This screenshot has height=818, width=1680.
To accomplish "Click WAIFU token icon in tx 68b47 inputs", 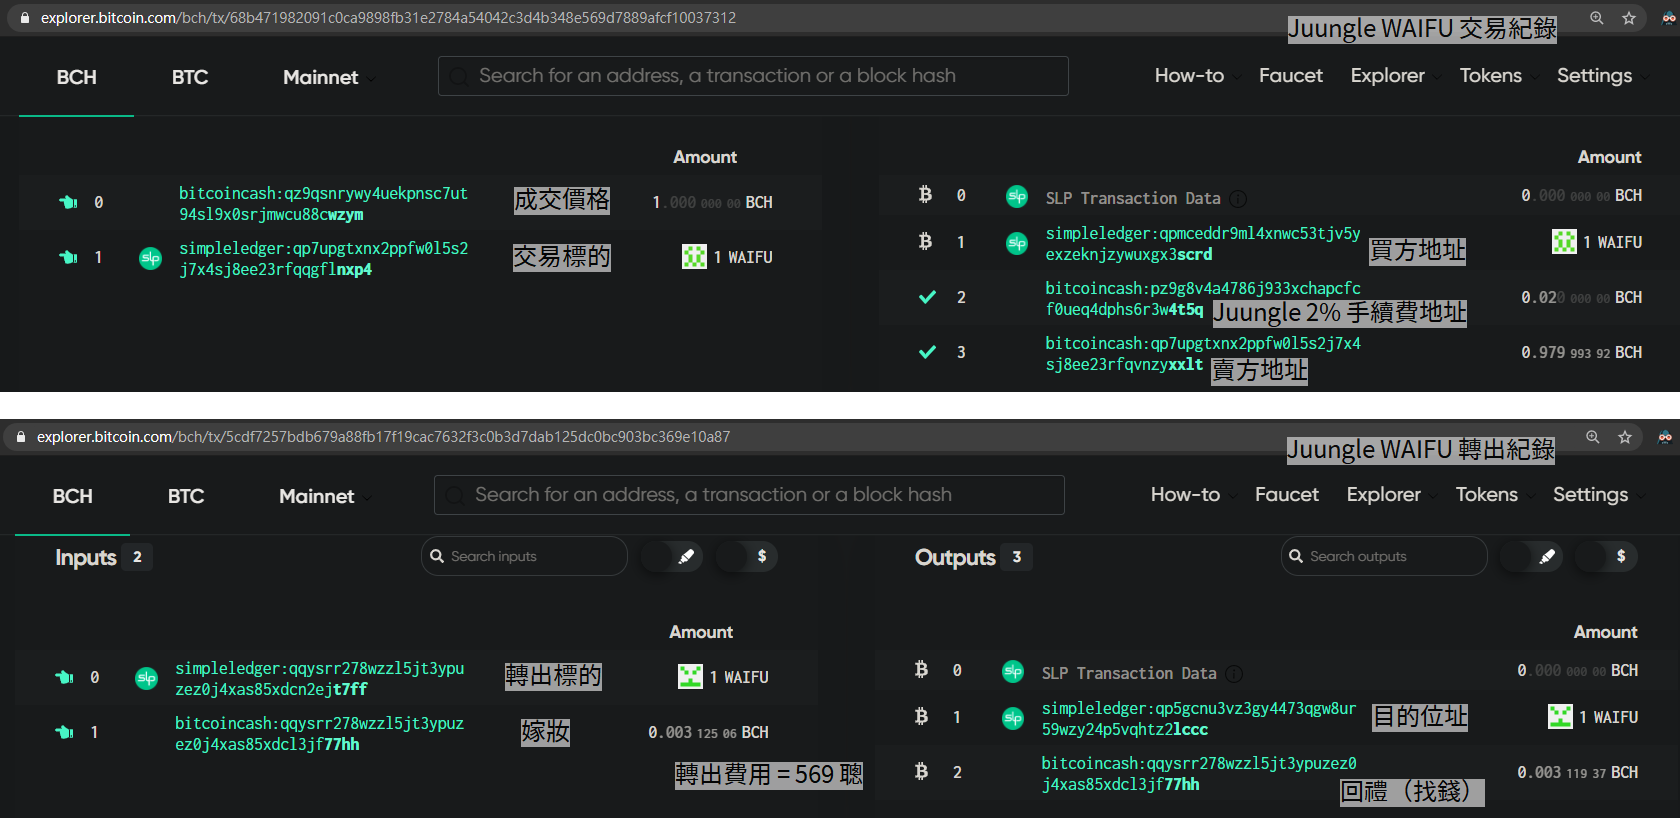I will 694,257.
